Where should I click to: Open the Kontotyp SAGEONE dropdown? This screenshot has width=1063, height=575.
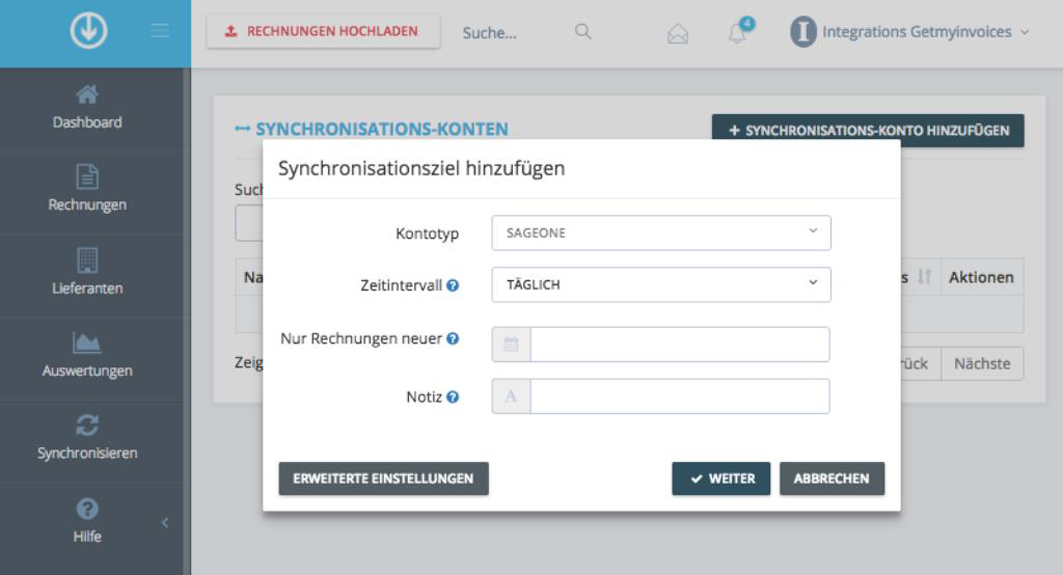tap(661, 233)
